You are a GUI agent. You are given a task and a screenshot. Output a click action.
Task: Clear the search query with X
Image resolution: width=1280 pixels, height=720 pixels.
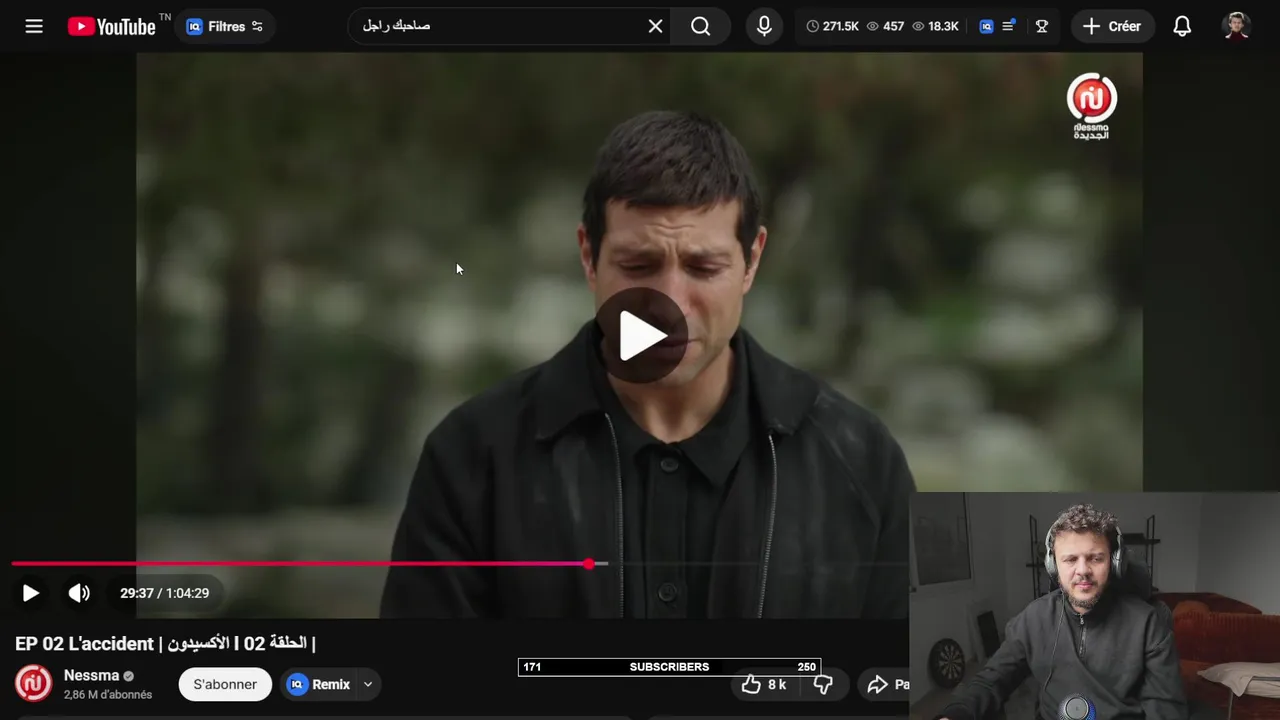tap(655, 26)
